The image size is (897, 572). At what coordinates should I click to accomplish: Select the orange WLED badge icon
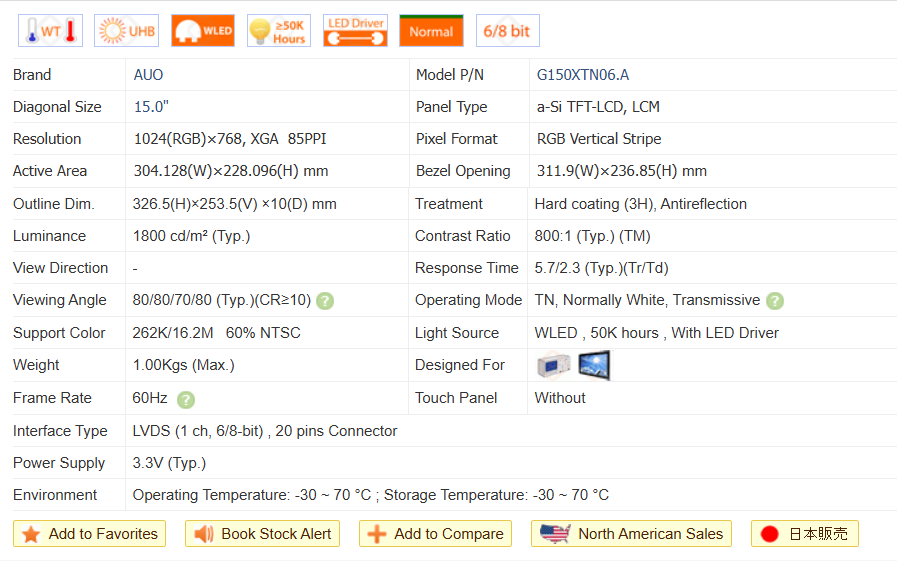click(203, 31)
